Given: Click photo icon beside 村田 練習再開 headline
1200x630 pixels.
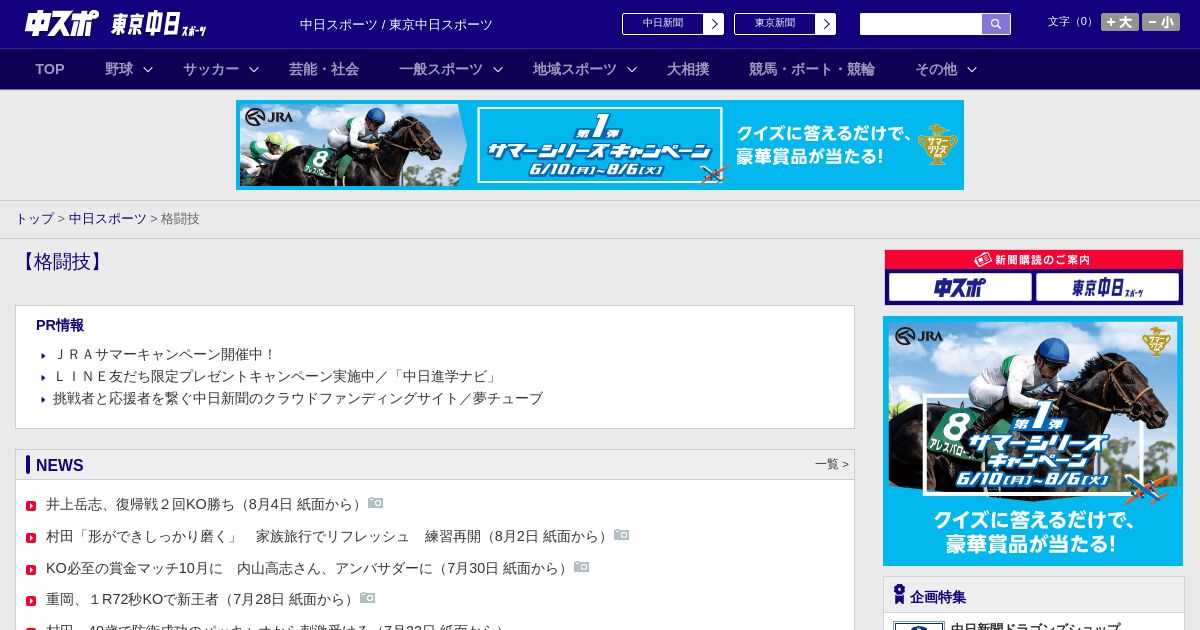Looking at the screenshot, I should (622, 535).
